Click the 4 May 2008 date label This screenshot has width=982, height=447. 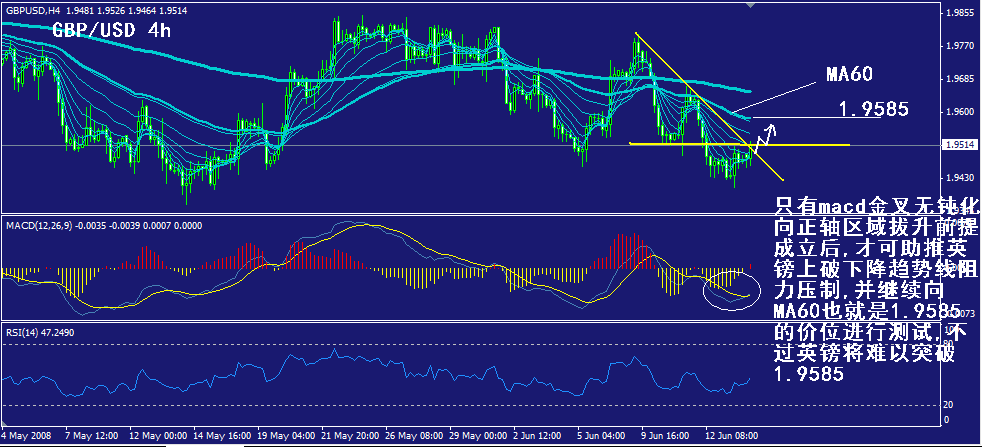[24, 435]
